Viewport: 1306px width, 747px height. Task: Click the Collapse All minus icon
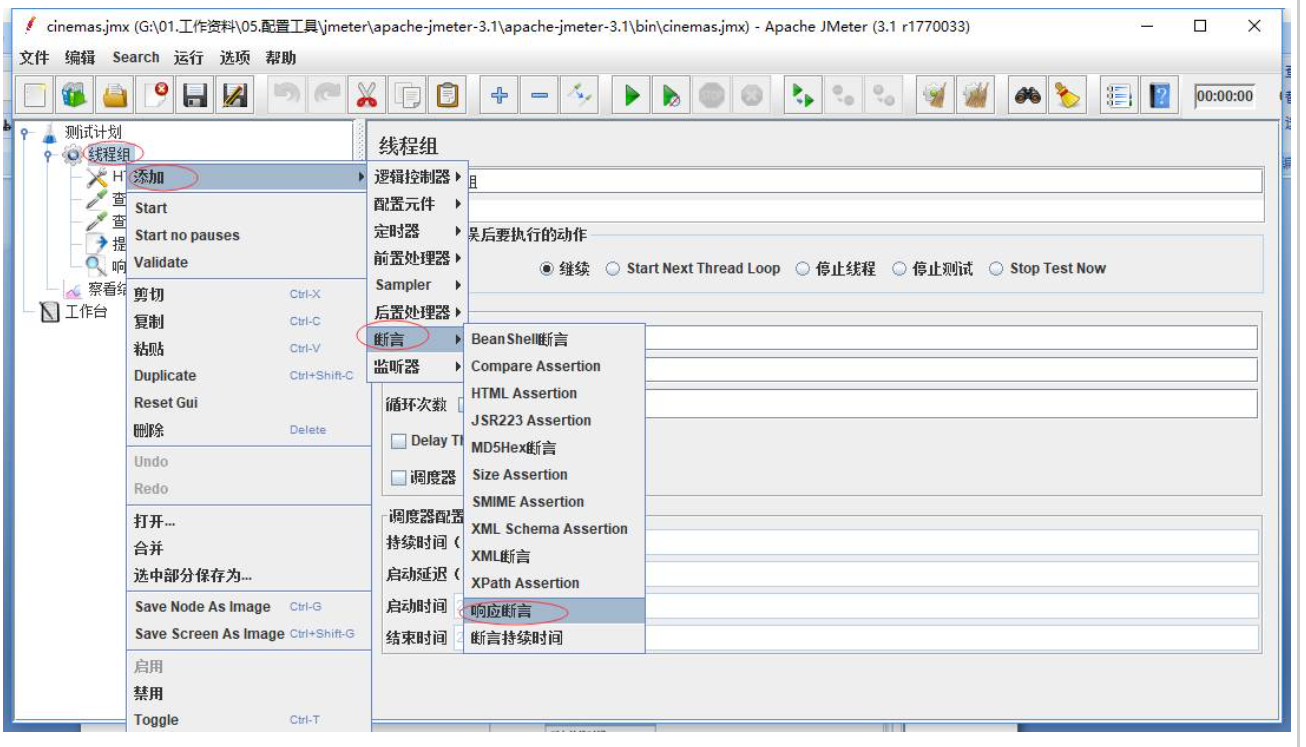(x=539, y=96)
